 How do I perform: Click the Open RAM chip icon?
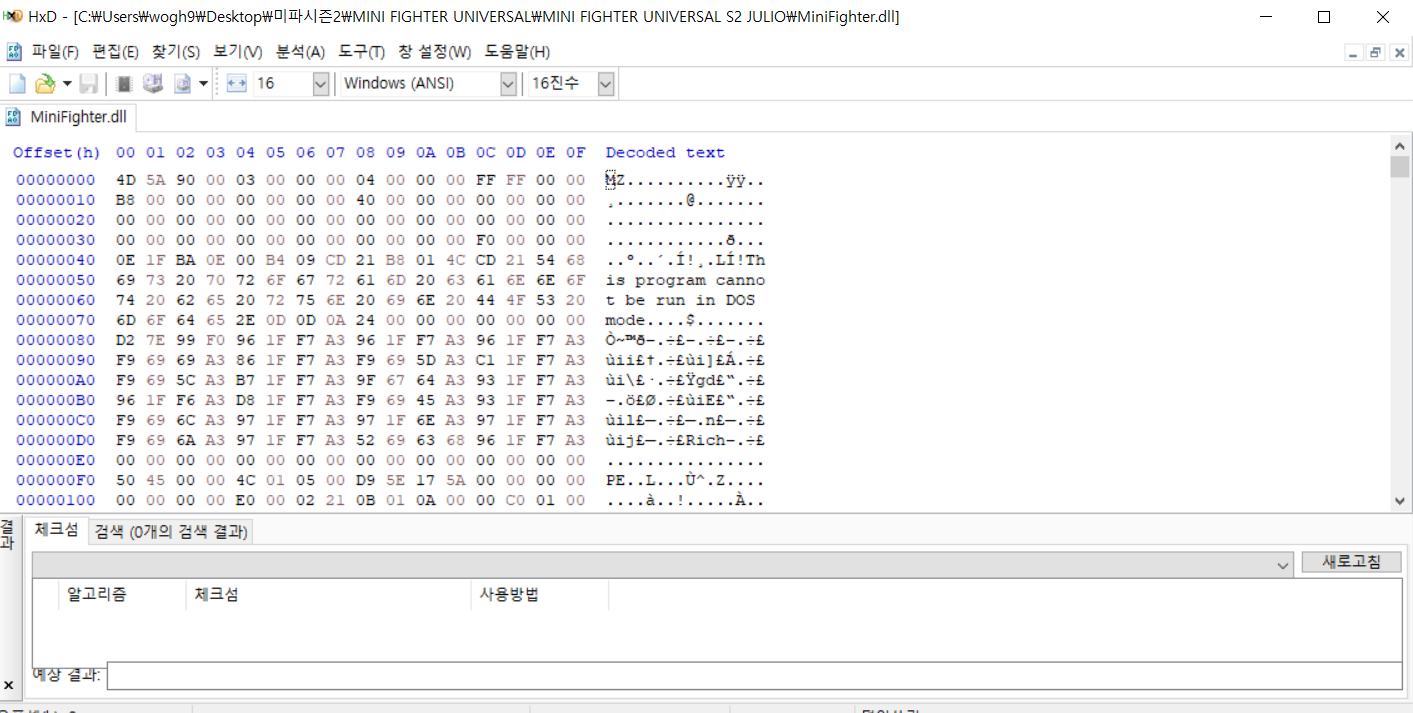125,84
